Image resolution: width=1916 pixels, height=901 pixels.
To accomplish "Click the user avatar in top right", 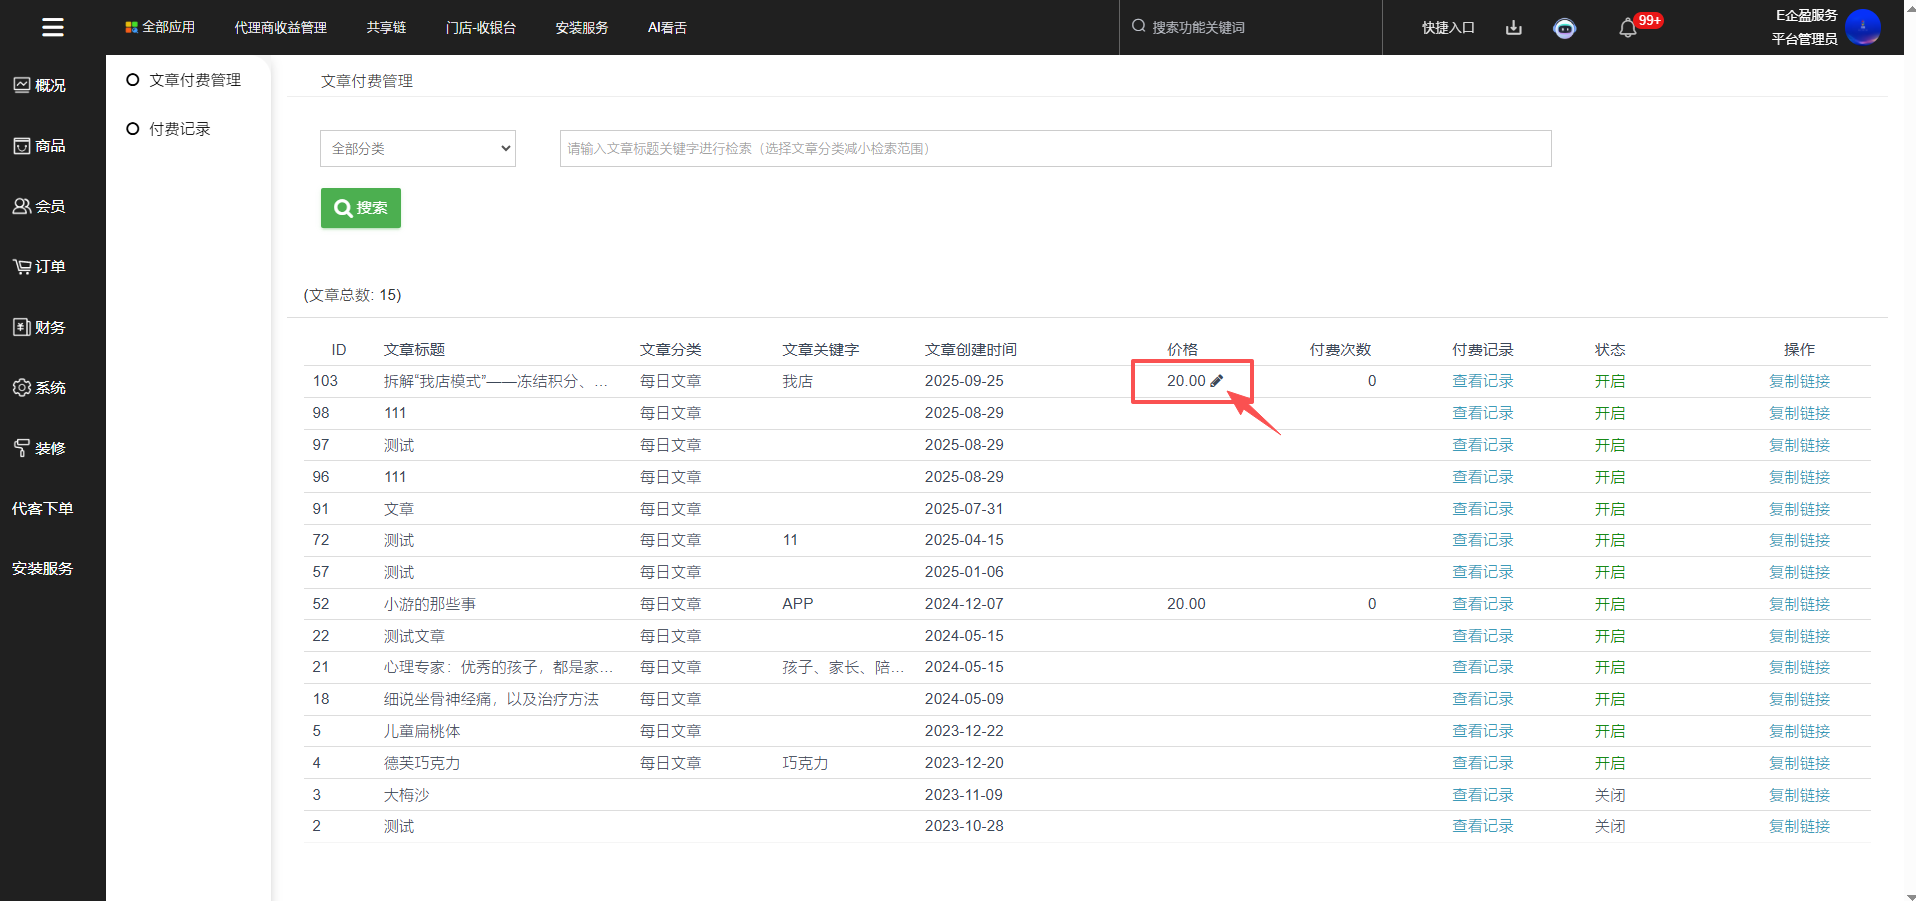I will pos(1862,27).
